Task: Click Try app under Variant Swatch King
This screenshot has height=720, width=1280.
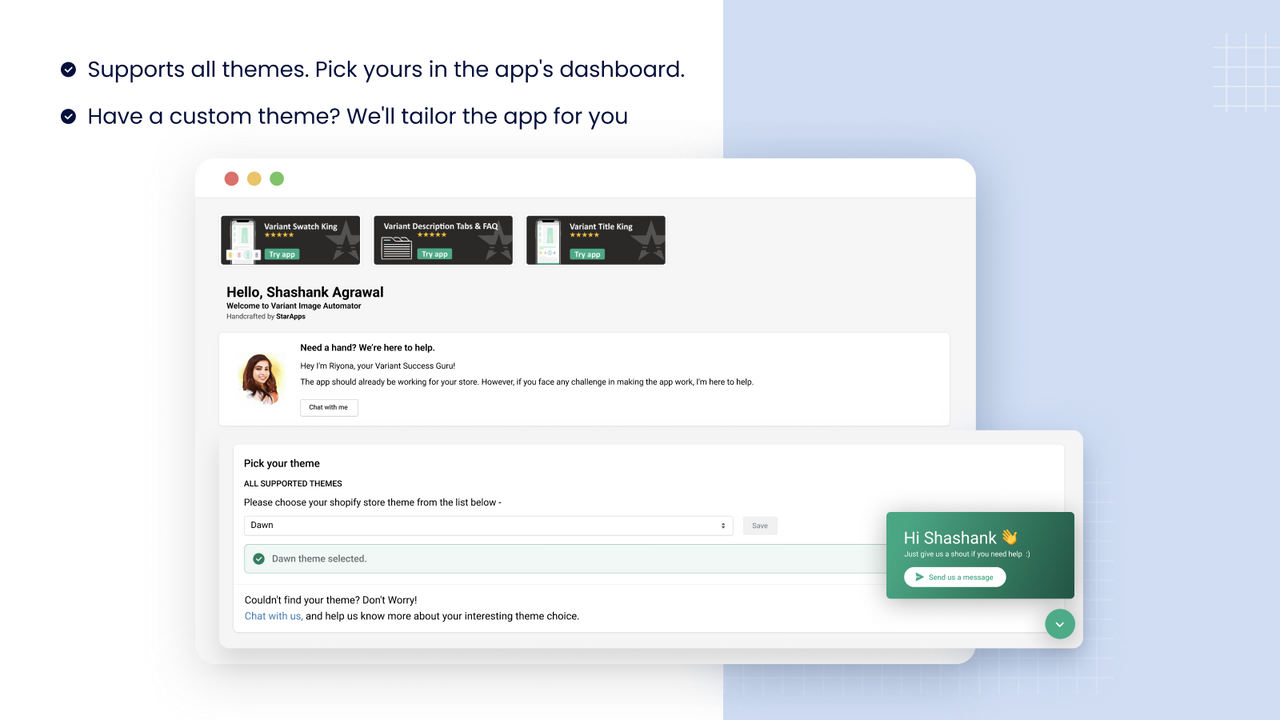Action: click(x=283, y=254)
